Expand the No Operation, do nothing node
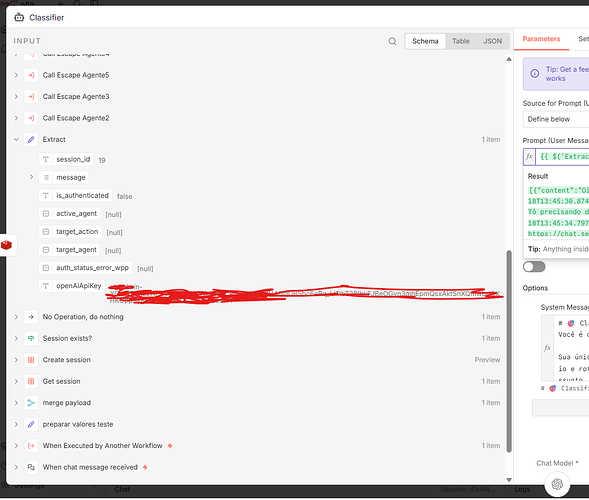This screenshot has height=500, width=589. coord(16,317)
